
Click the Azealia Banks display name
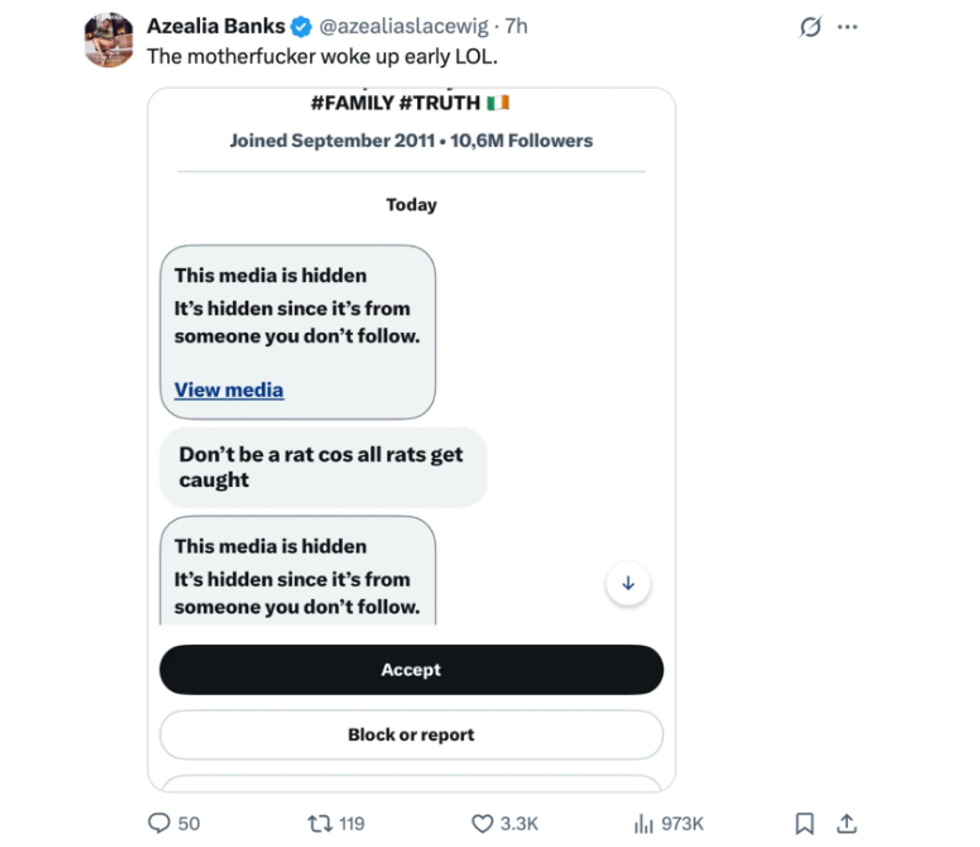[x=215, y=26]
